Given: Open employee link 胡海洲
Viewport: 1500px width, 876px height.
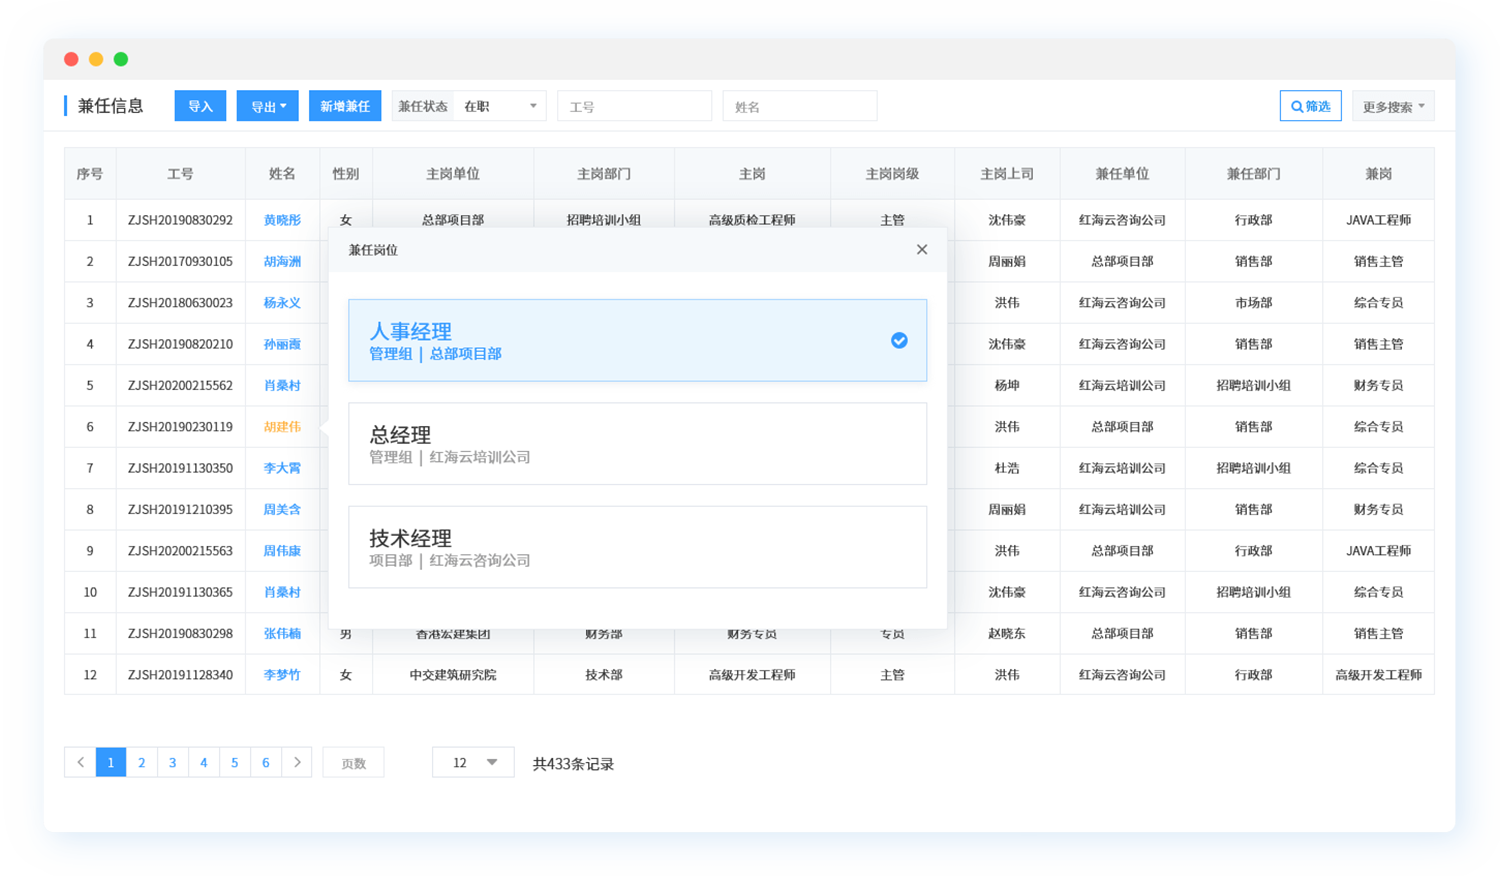Looking at the screenshot, I should (x=282, y=261).
